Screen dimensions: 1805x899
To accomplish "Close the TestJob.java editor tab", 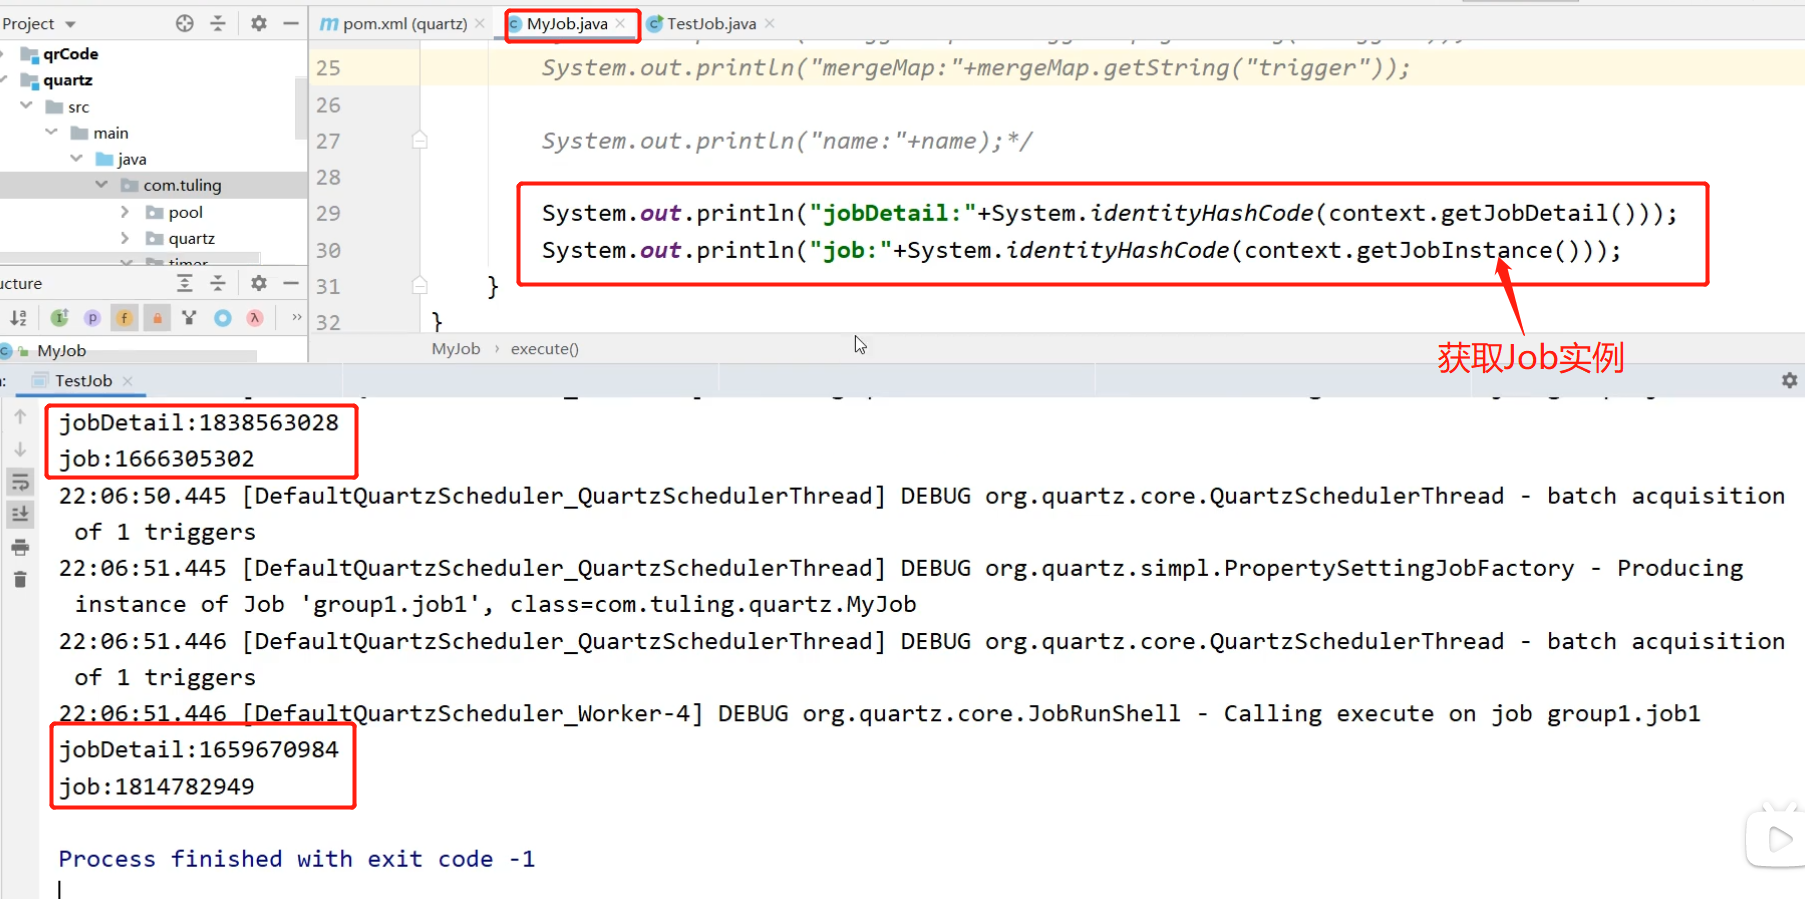I will [x=769, y=23].
